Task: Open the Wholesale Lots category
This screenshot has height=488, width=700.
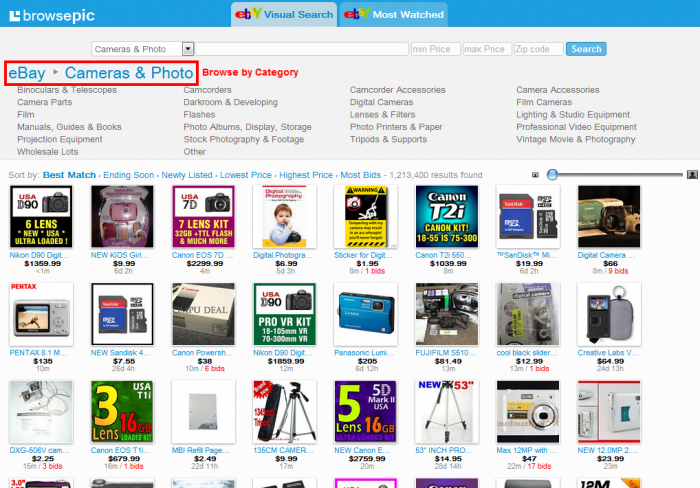Action: tap(47, 152)
